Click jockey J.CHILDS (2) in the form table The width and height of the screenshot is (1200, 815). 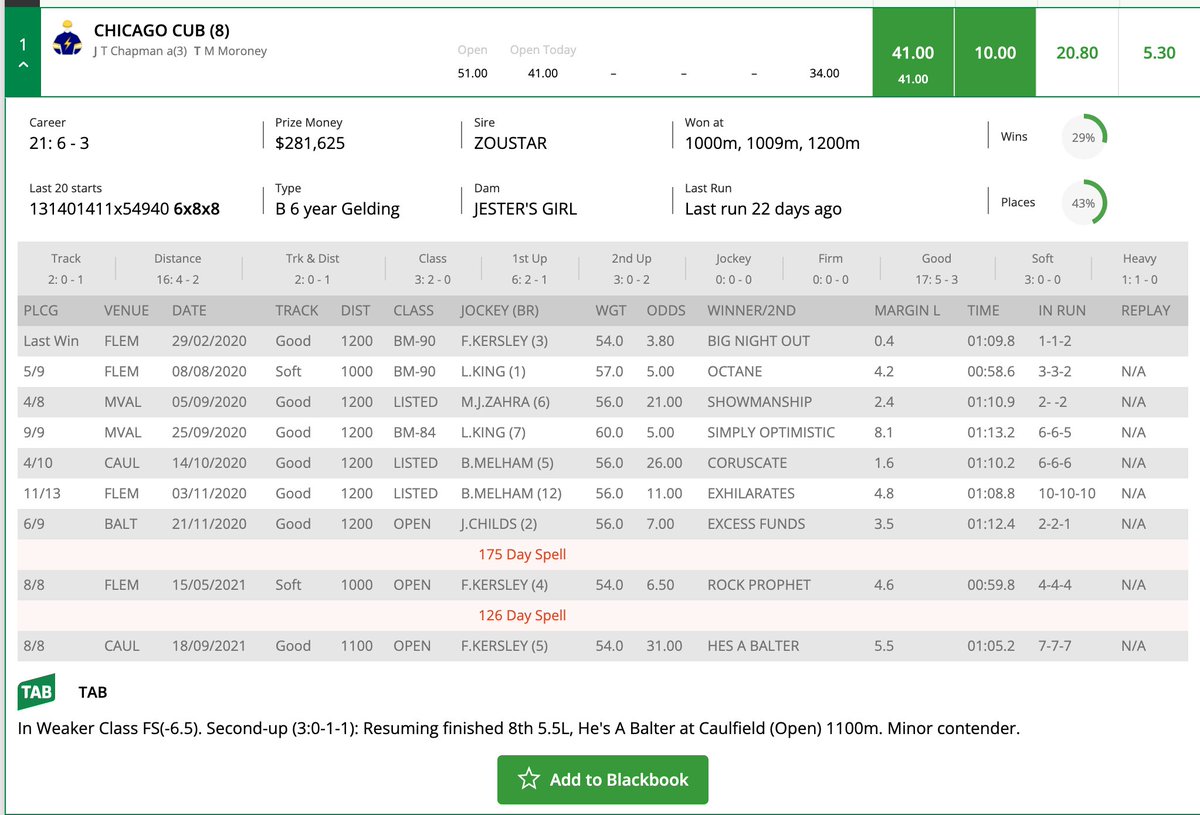(x=501, y=524)
